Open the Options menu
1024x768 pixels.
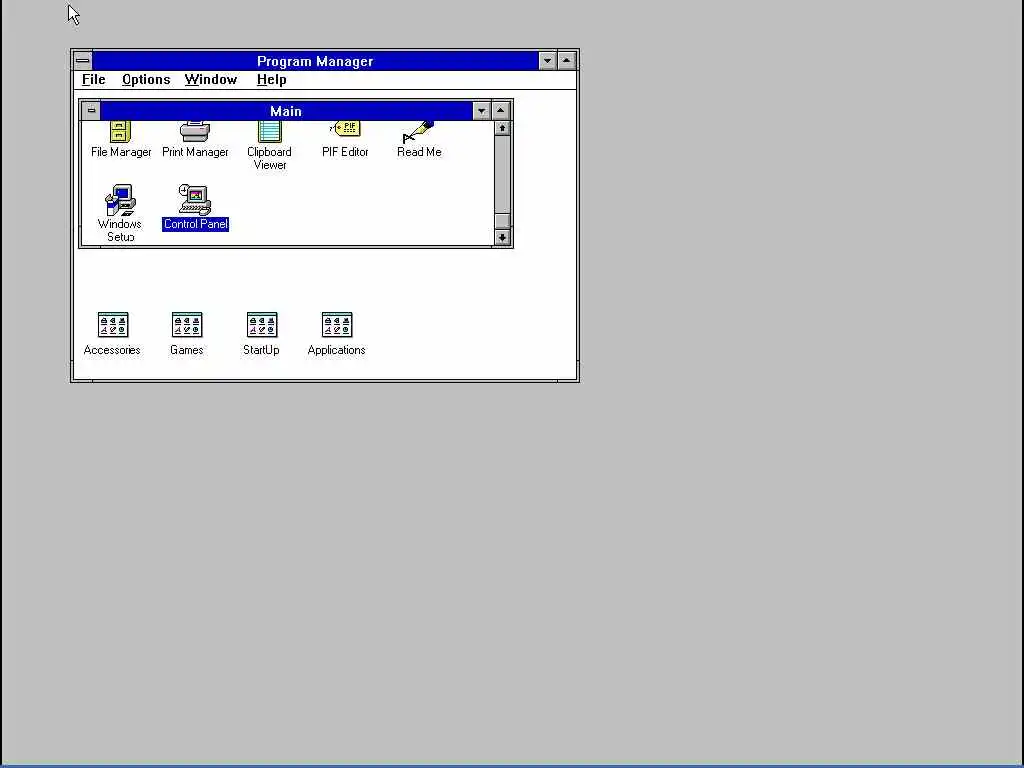[x=146, y=80]
